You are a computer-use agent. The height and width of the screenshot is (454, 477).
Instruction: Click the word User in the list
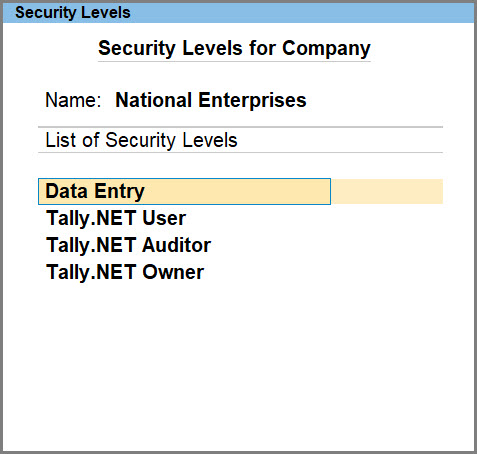tap(164, 218)
